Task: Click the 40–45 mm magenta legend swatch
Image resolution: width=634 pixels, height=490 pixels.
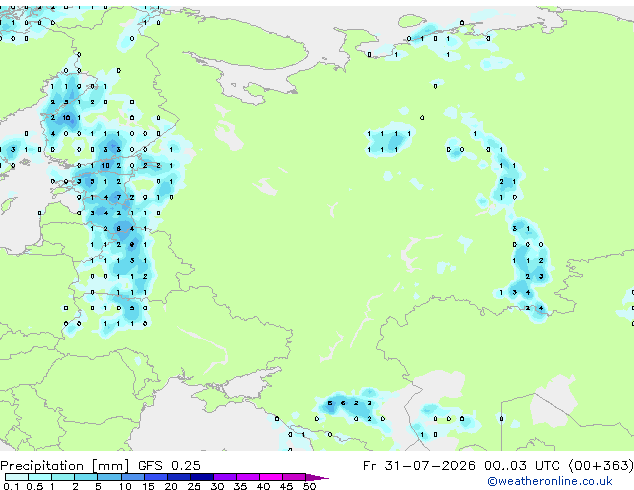Action: (271, 477)
